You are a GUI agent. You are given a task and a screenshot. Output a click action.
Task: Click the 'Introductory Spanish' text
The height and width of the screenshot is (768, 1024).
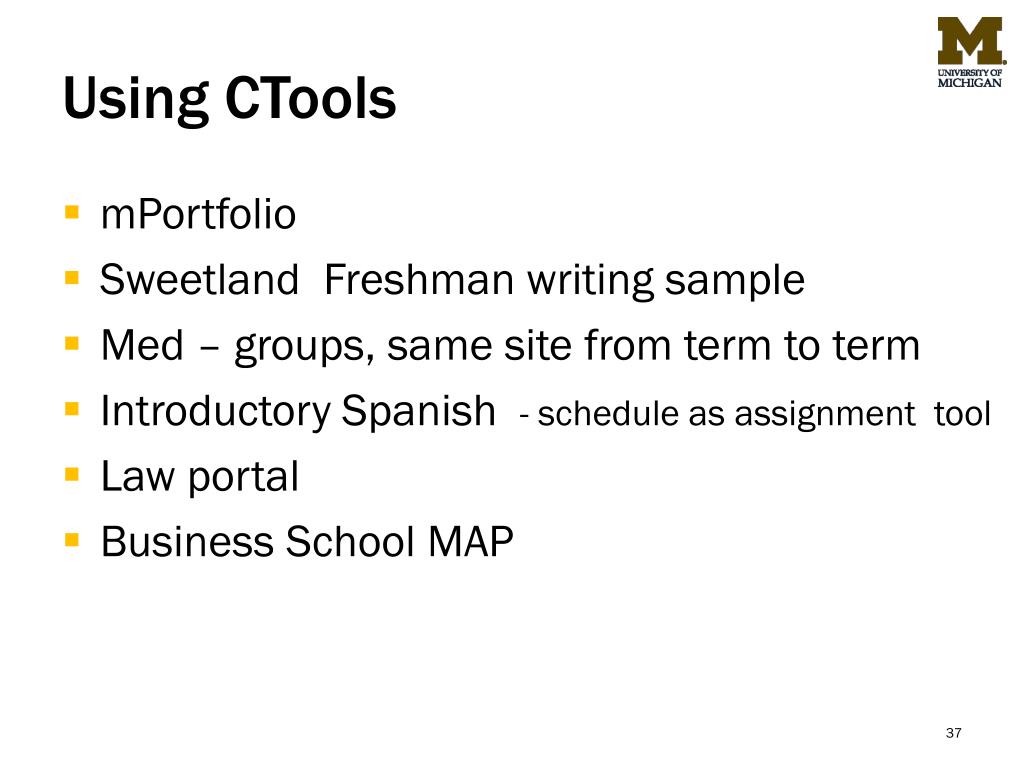tap(298, 411)
